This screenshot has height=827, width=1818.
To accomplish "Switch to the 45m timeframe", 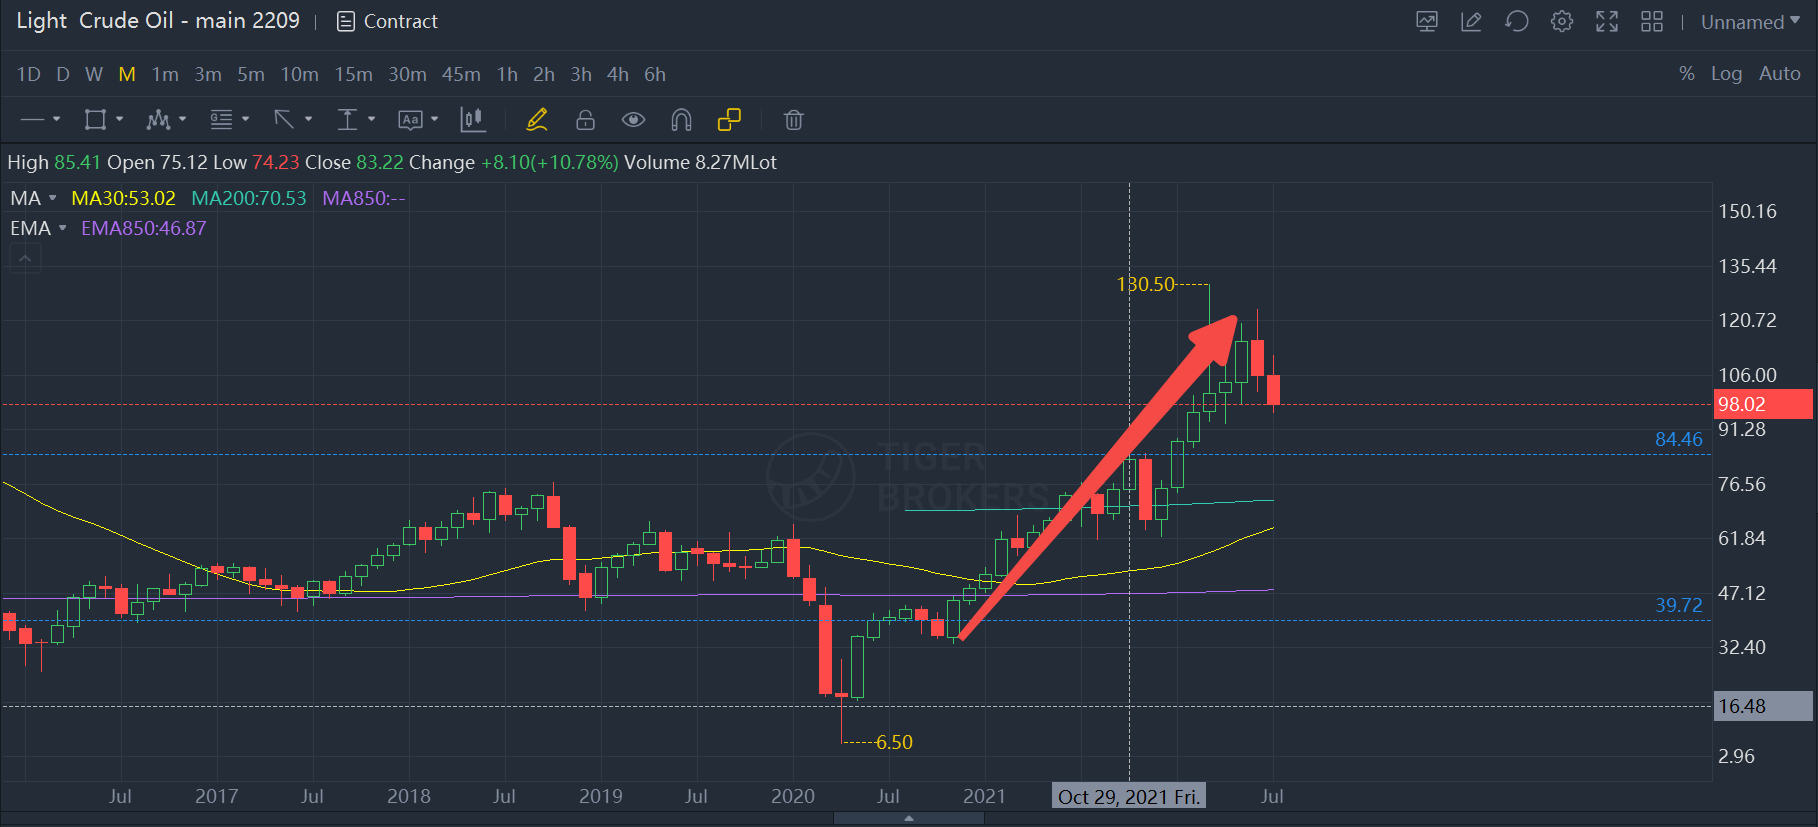I will (x=461, y=74).
